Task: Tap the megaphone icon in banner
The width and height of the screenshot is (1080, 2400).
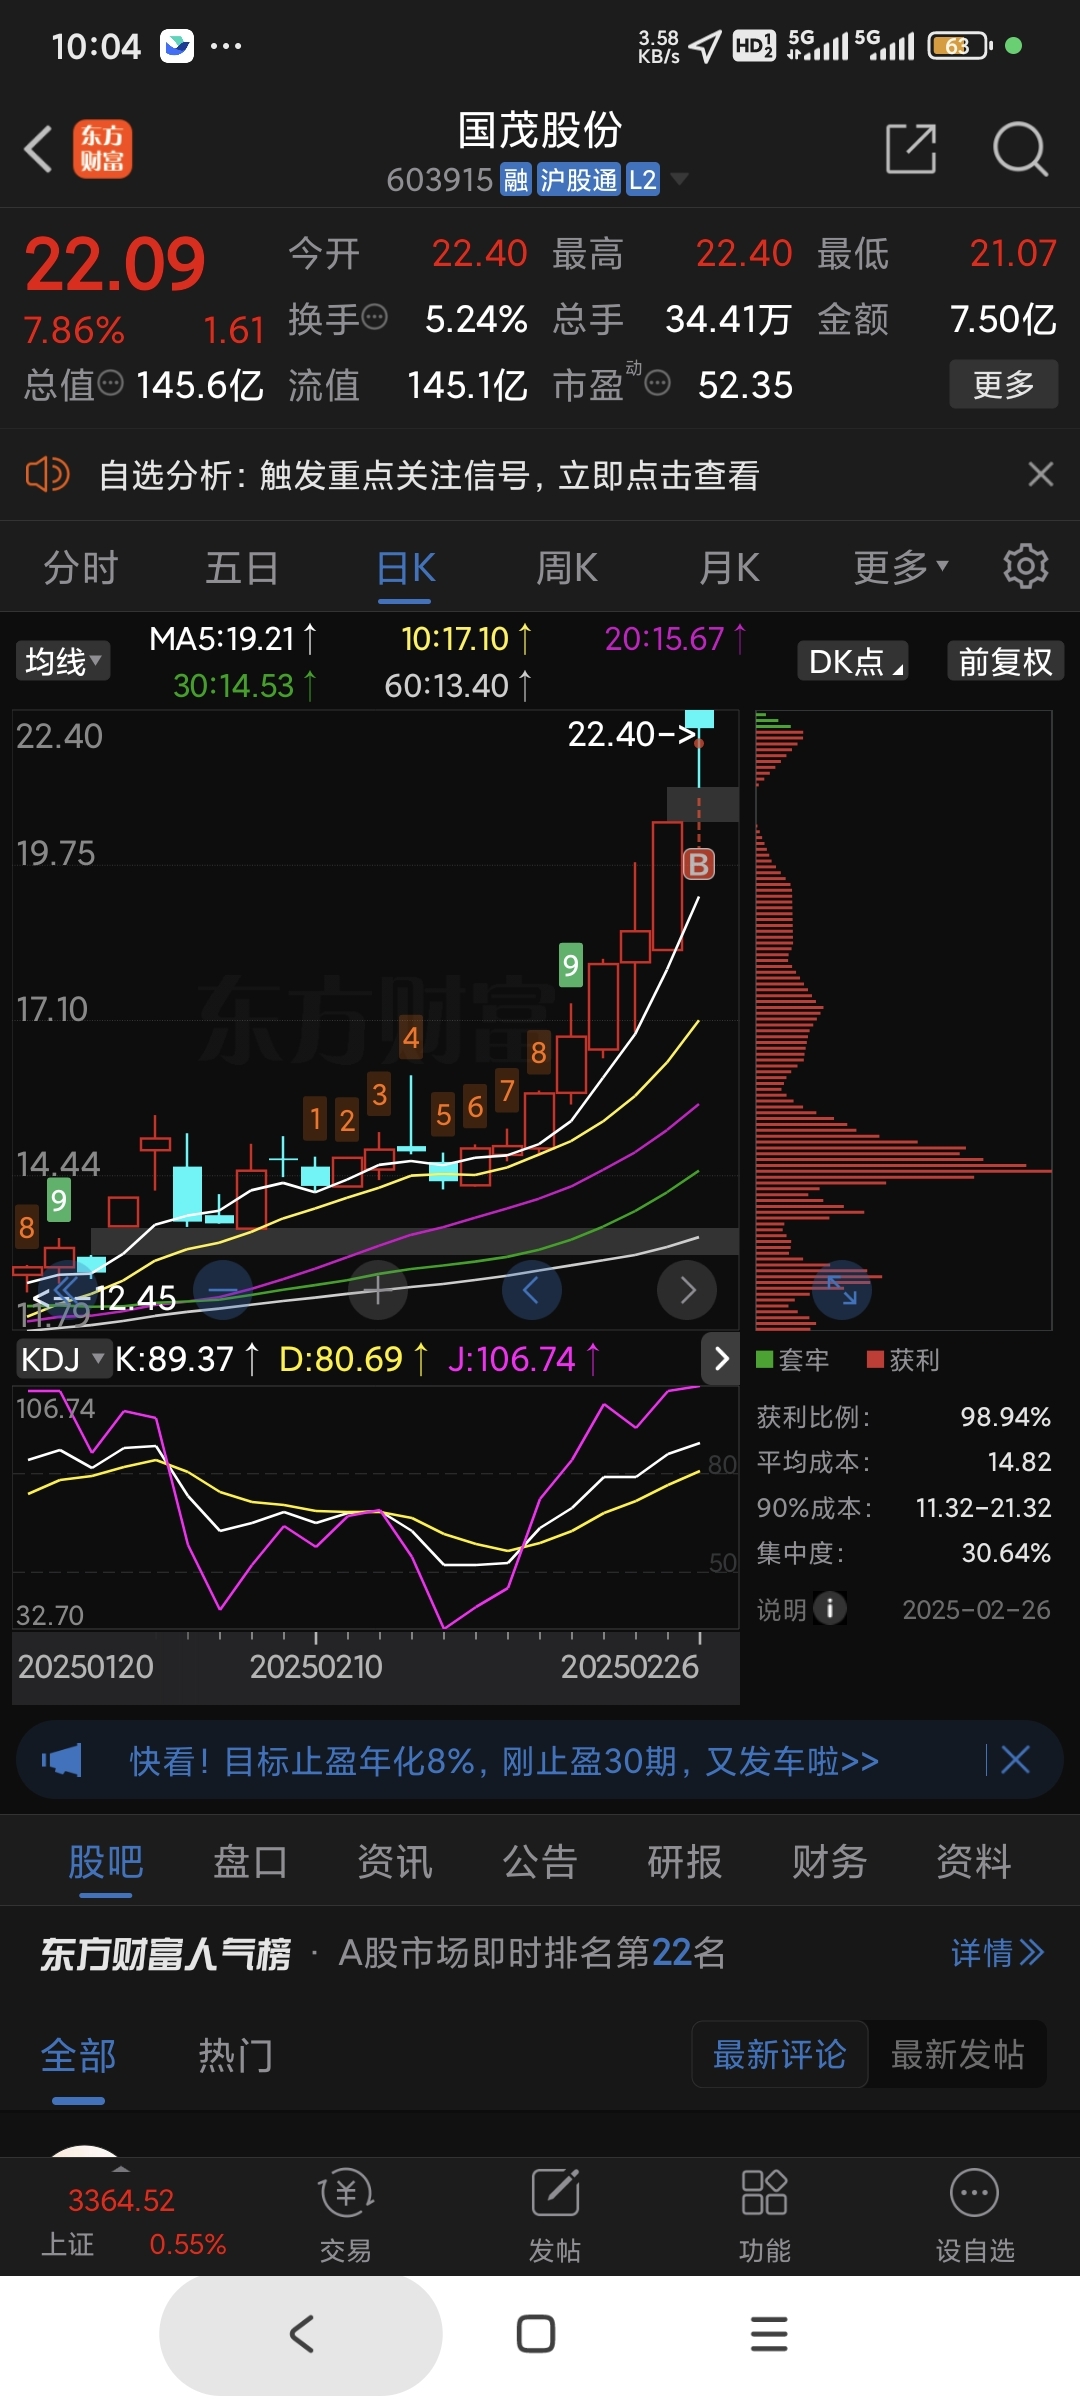Action: 62,1760
